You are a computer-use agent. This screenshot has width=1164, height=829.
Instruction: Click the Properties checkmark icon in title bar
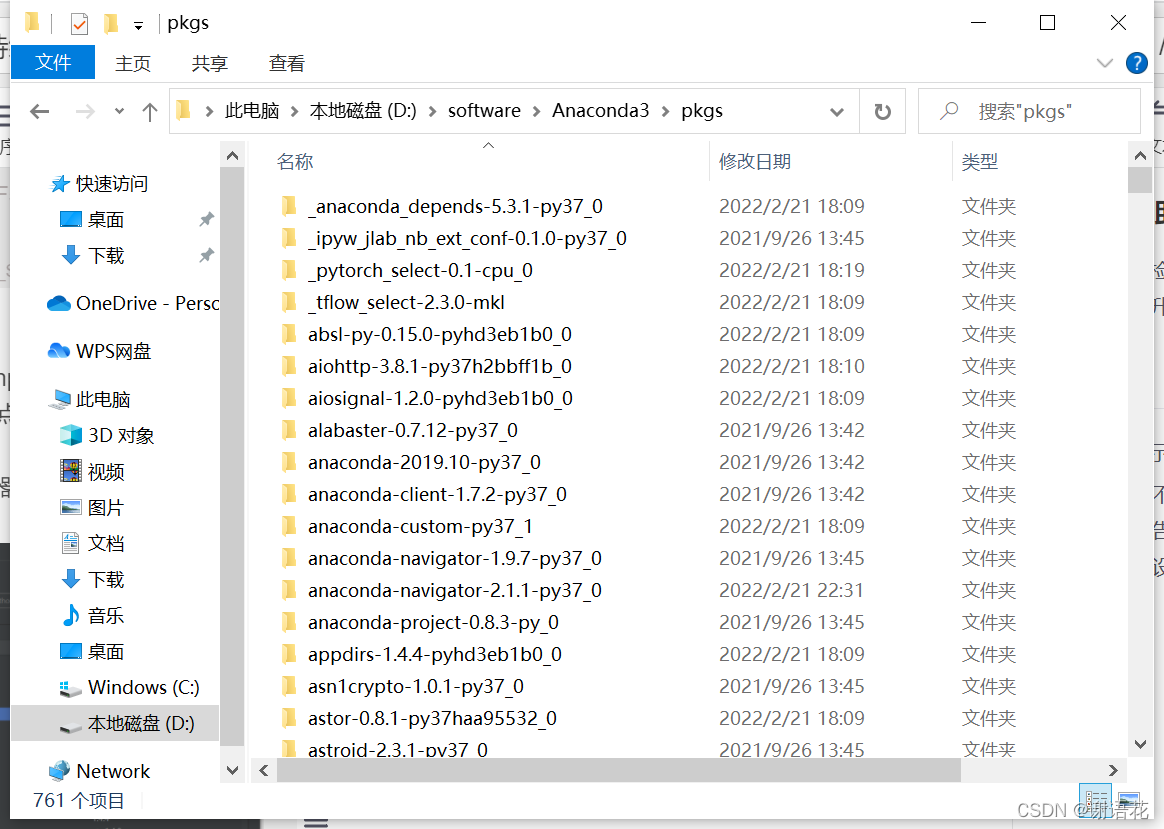[x=79, y=24]
